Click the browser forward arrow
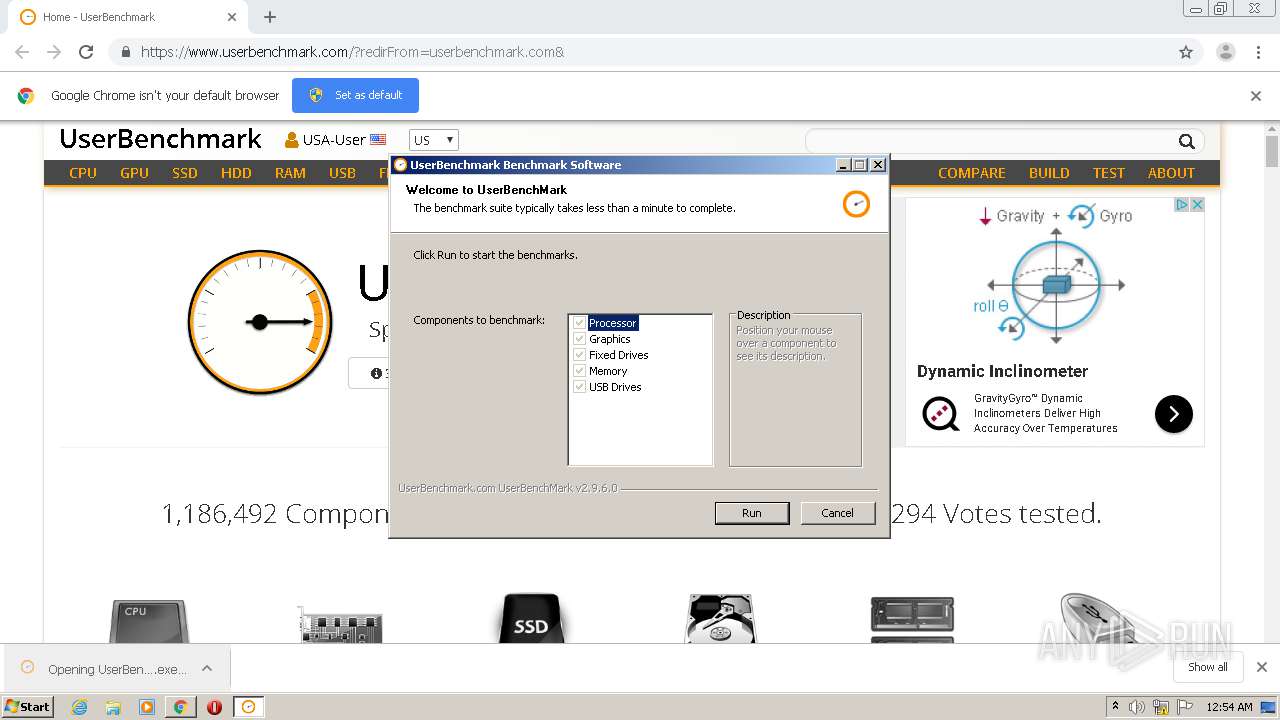Viewport: 1280px width, 720px height. [x=54, y=52]
